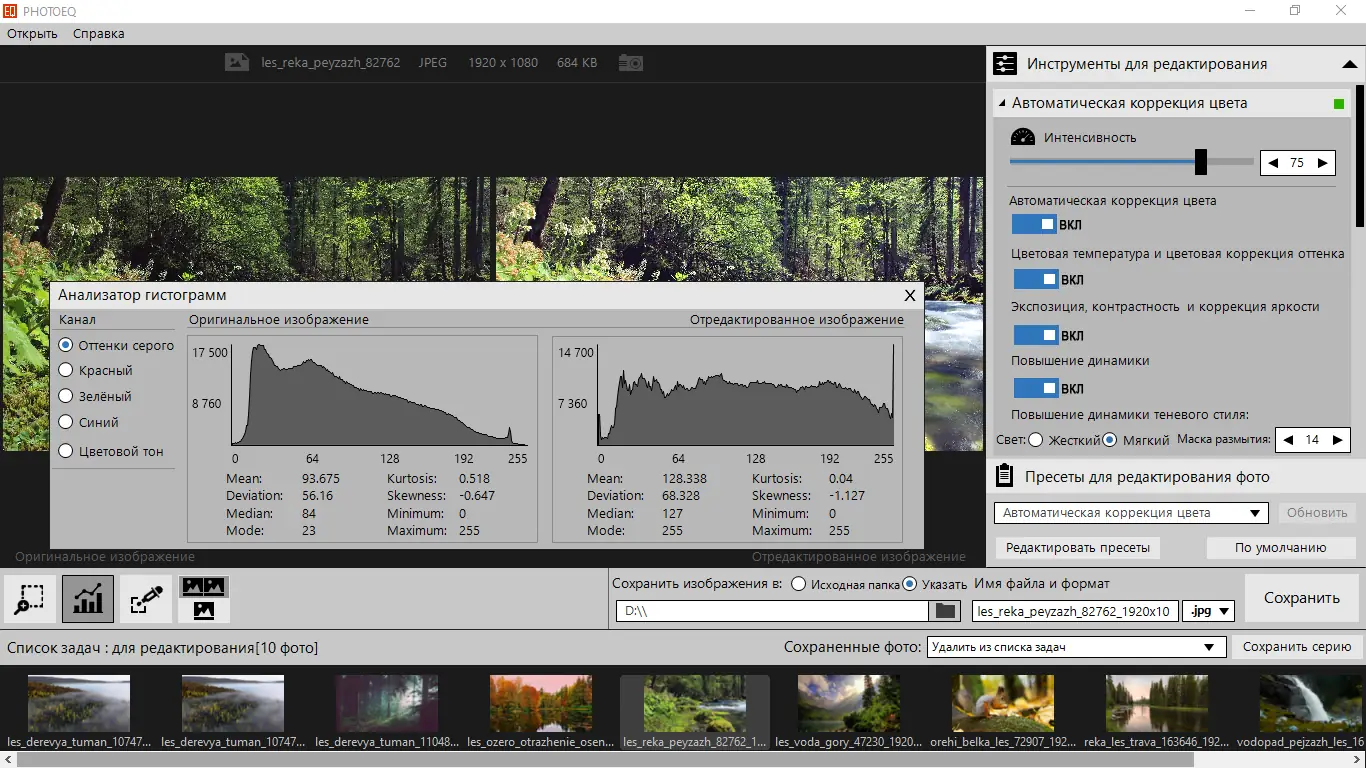Select the color picker eyedropper tool

click(x=146, y=599)
